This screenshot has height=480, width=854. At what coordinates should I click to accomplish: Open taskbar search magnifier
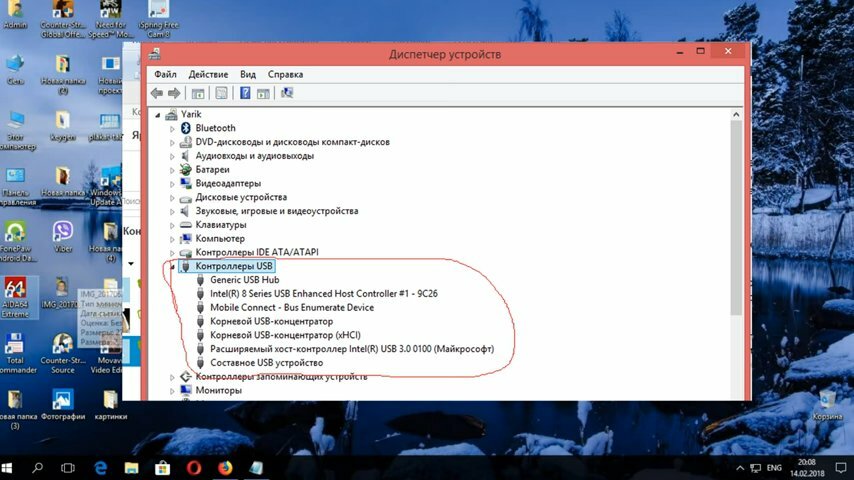click(x=38, y=468)
